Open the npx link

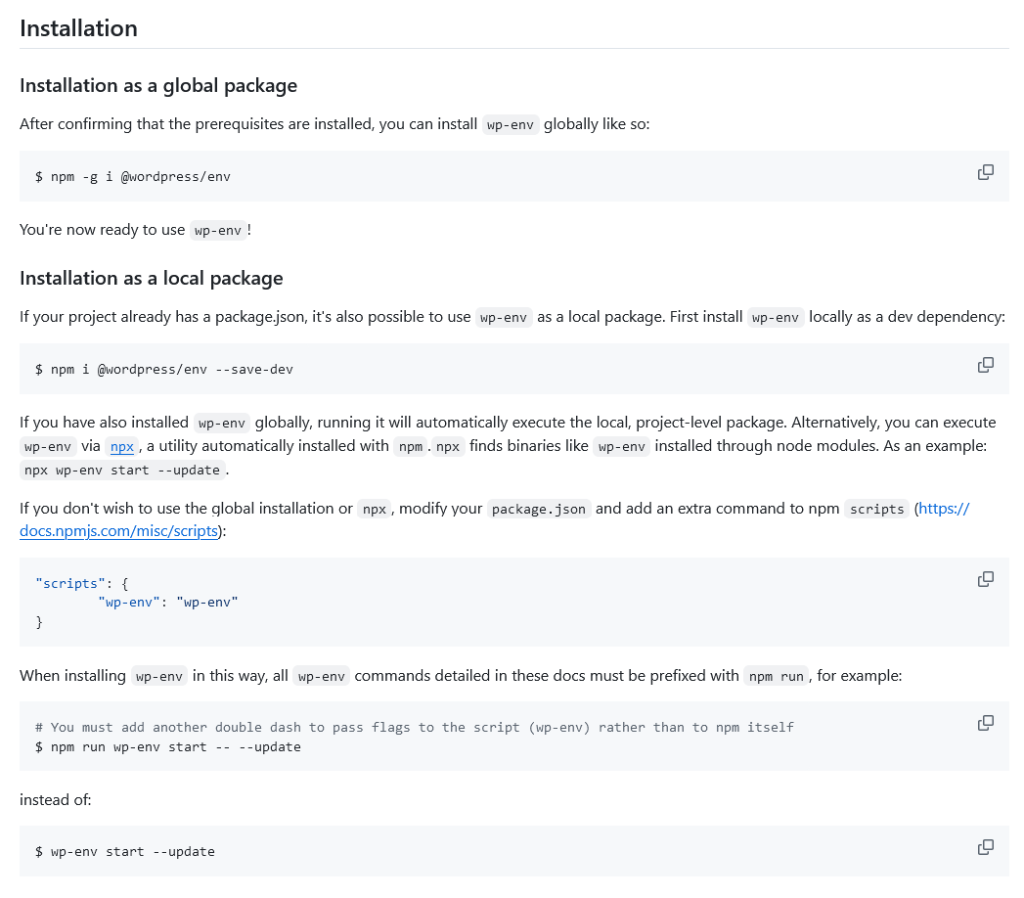(122, 446)
